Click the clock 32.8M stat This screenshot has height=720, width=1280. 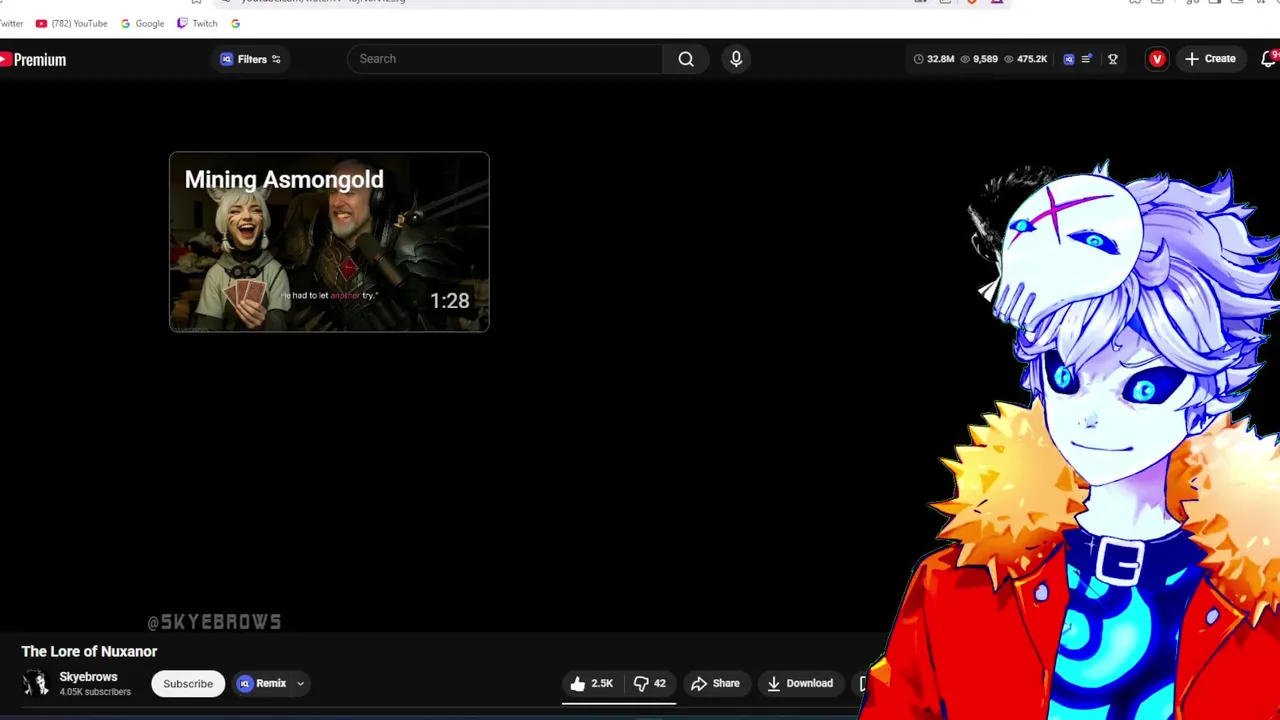pos(934,59)
